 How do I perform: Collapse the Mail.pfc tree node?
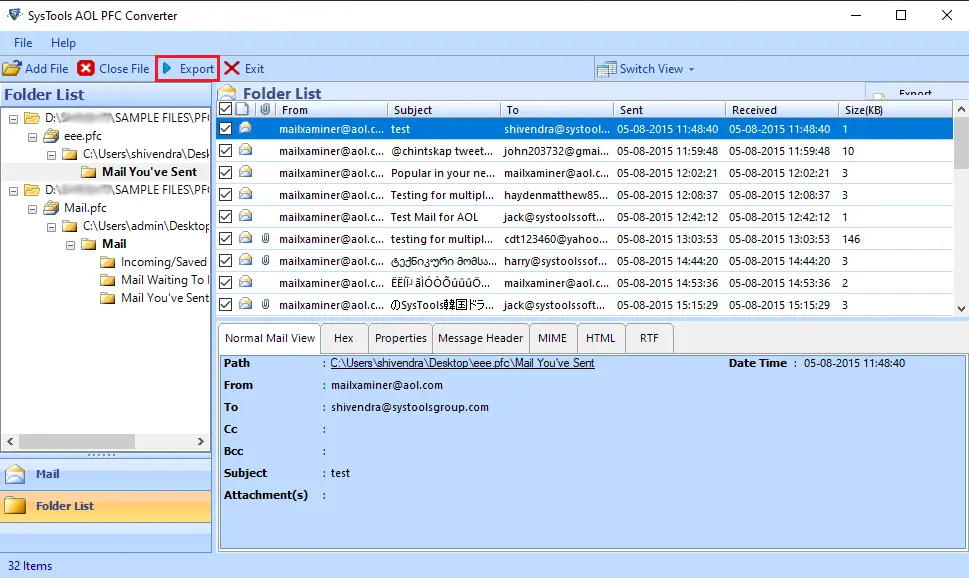coord(32,210)
